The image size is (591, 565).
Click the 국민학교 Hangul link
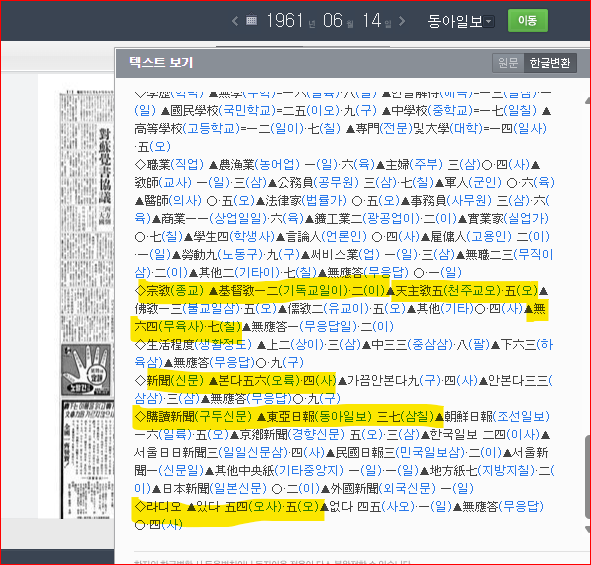point(247,110)
